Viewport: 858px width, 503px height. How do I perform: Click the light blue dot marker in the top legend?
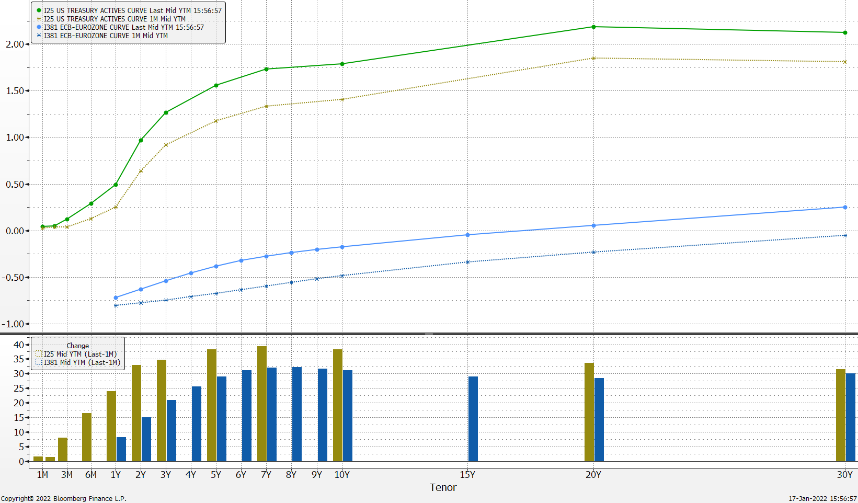pyautogui.click(x=39, y=27)
